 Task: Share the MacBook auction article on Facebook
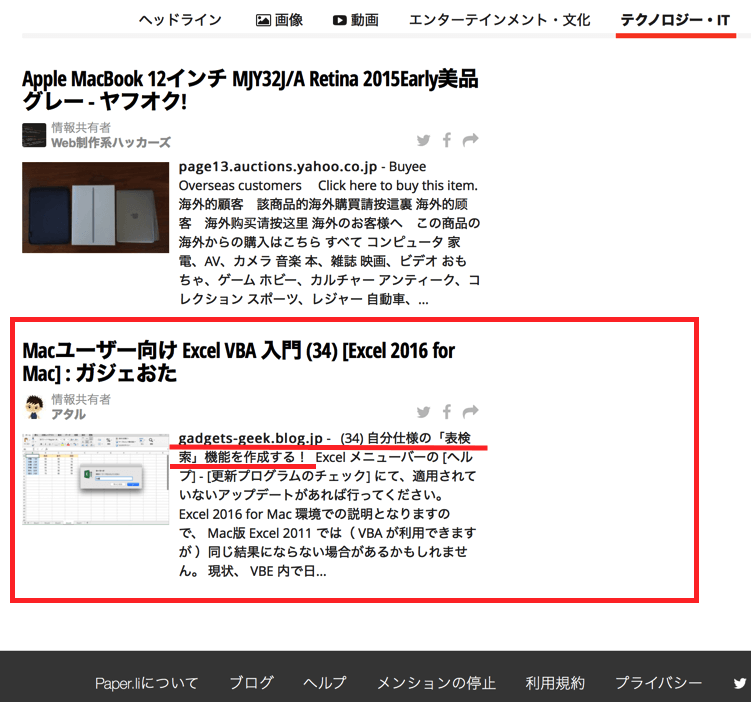coord(447,140)
